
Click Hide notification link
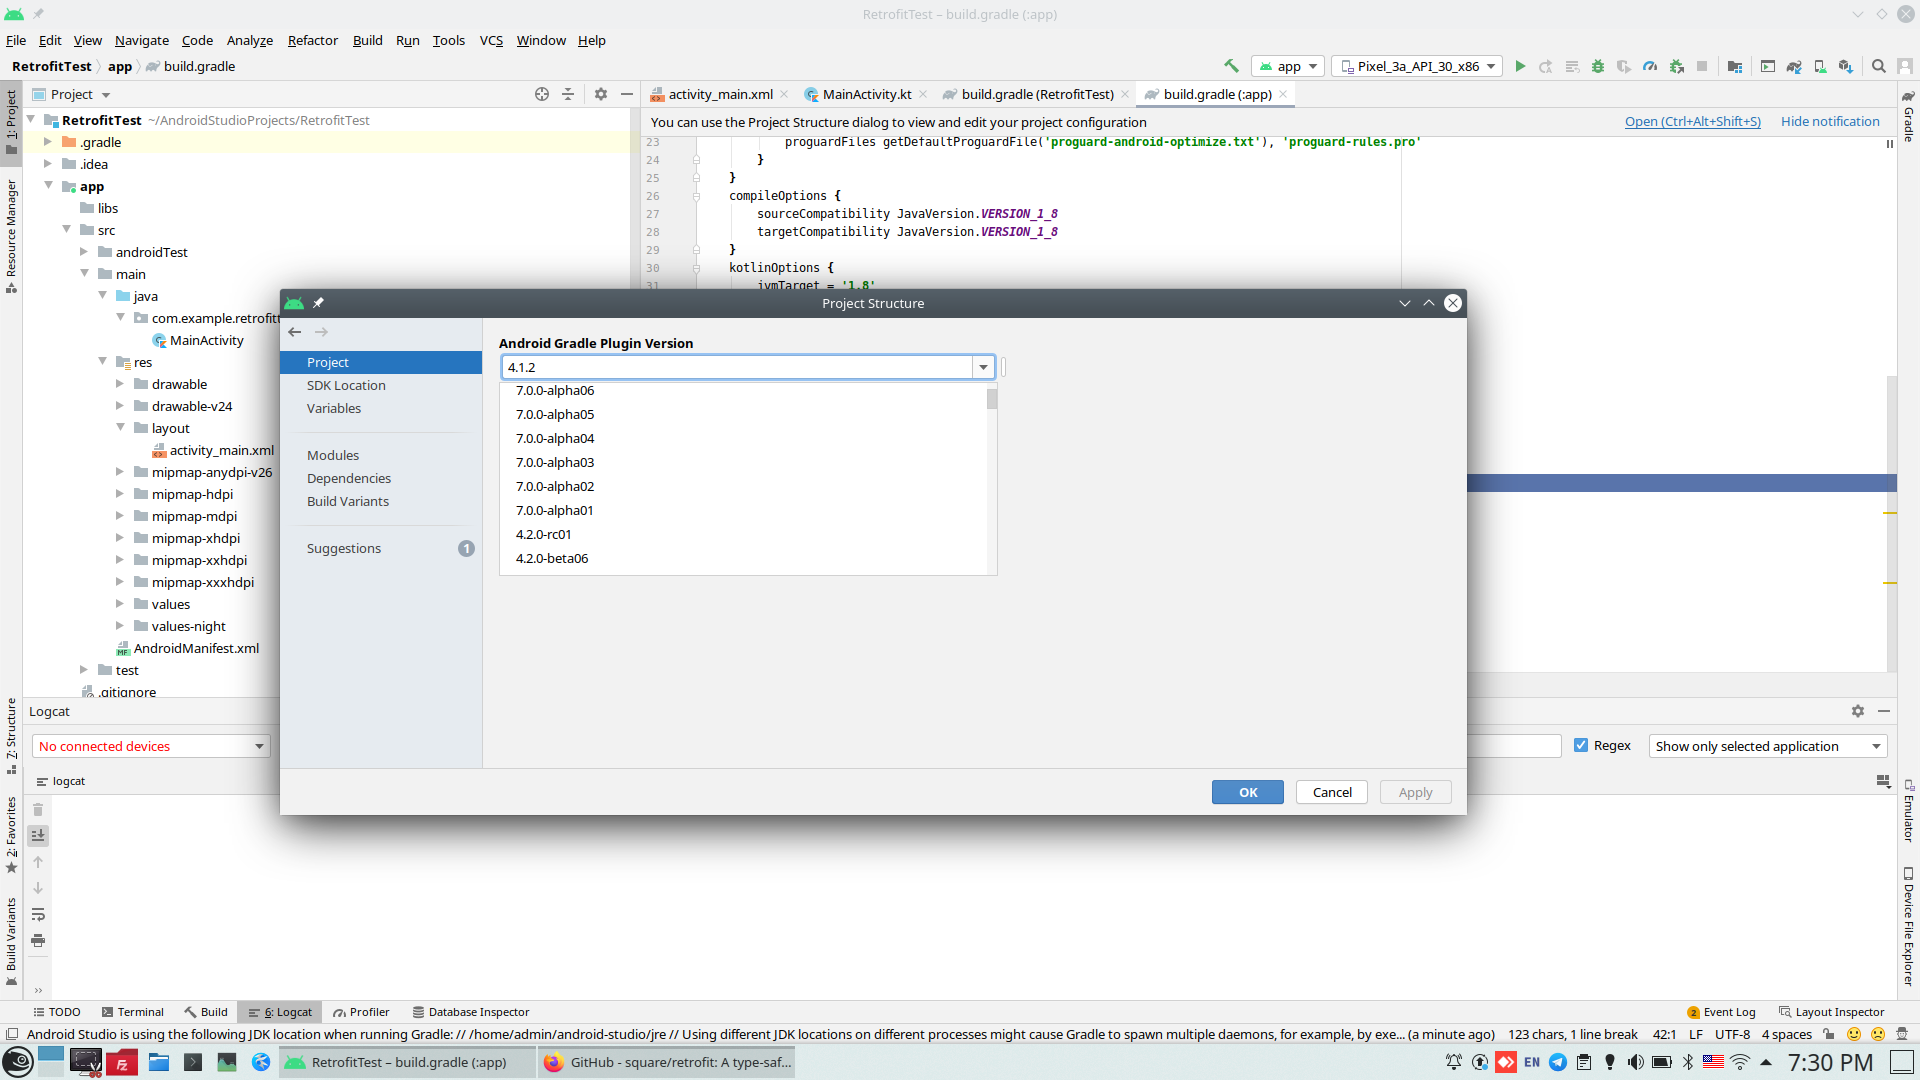pos(1830,121)
